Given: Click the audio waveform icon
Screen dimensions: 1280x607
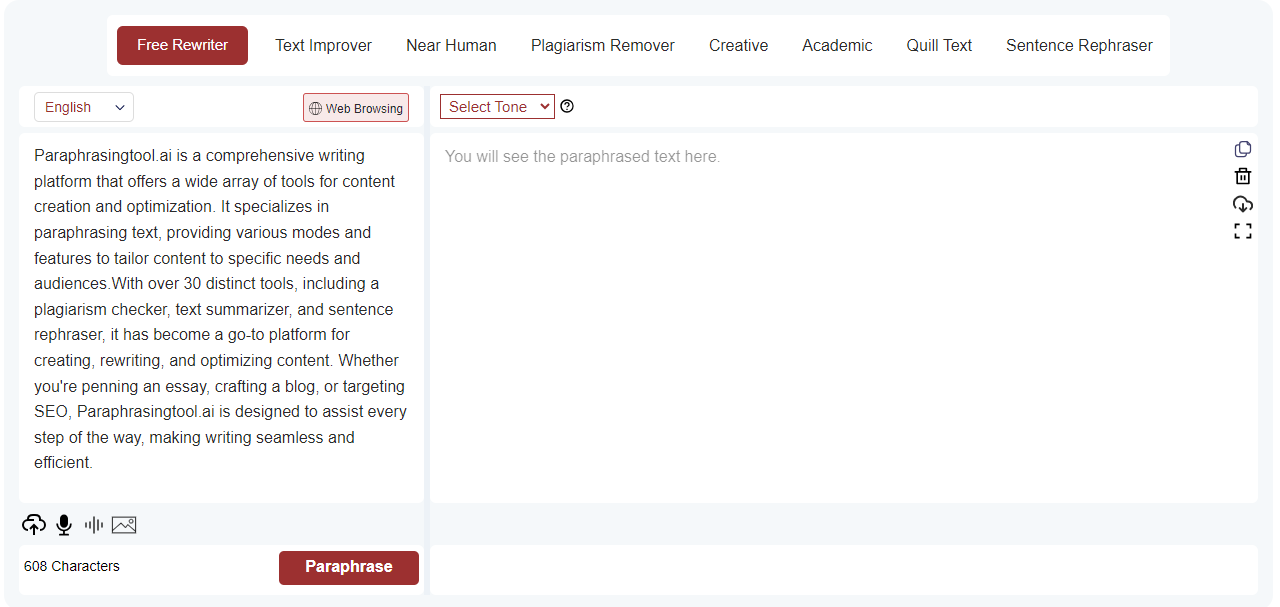Looking at the screenshot, I should [94, 525].
